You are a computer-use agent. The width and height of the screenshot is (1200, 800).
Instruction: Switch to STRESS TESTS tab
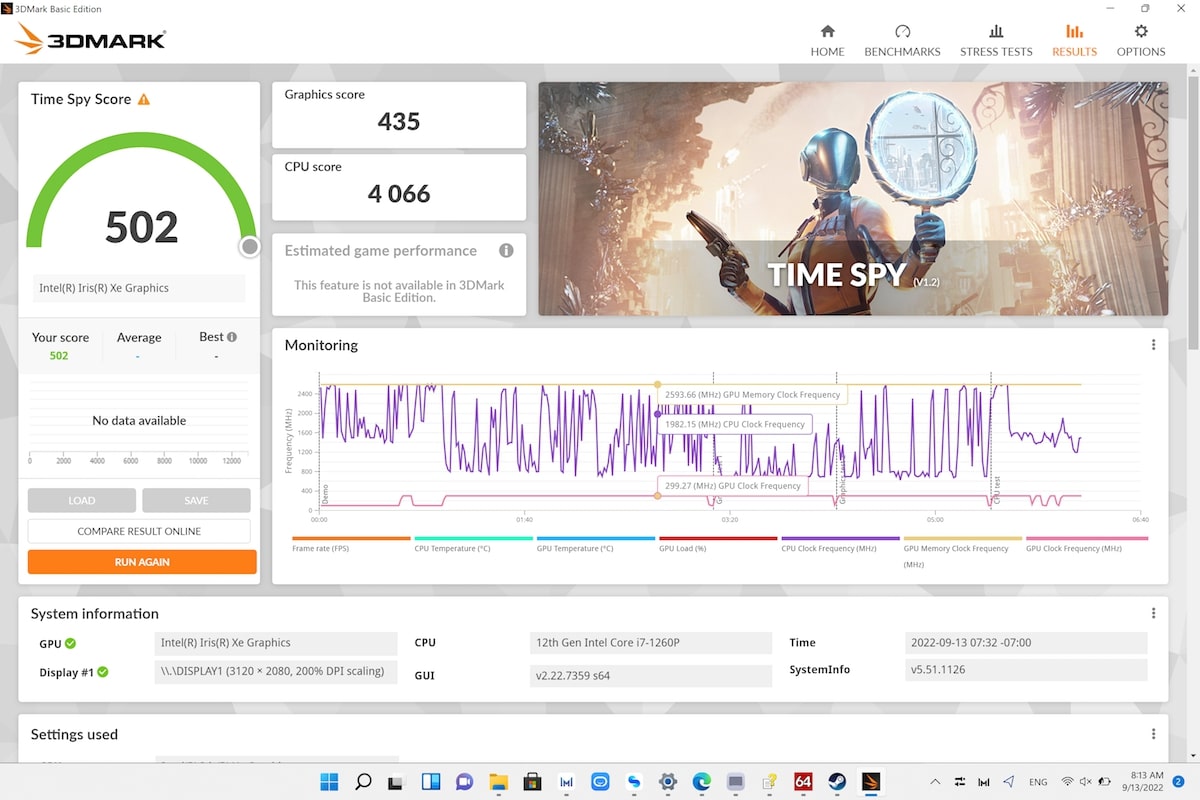click(996, 40)
